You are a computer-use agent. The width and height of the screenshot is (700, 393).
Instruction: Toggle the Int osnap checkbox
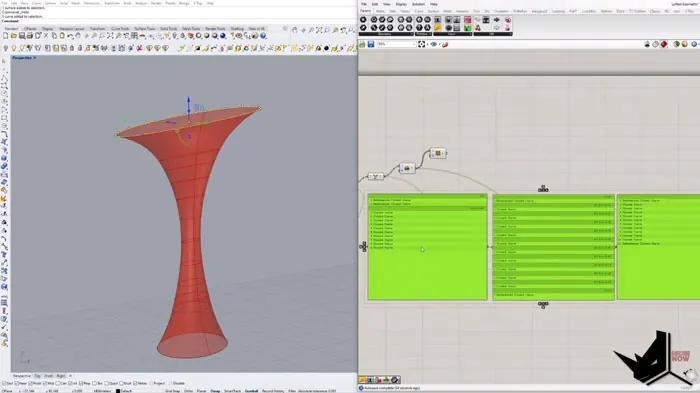click(x=70, y=383)
